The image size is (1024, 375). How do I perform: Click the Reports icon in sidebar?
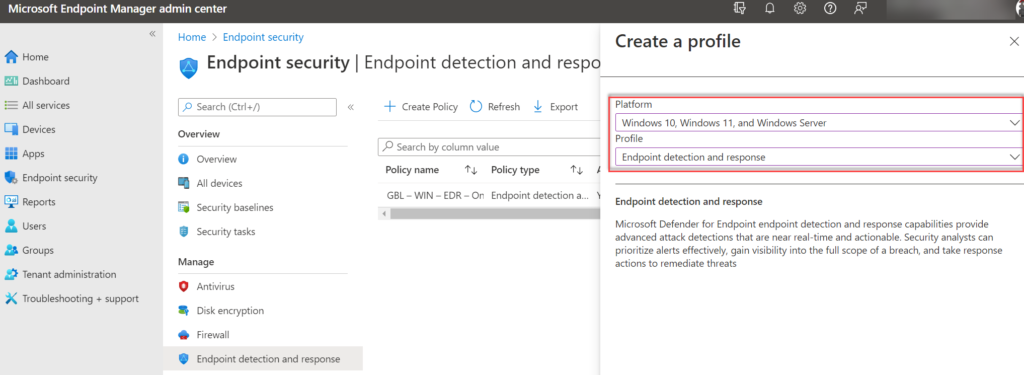[x=11, y=202]
